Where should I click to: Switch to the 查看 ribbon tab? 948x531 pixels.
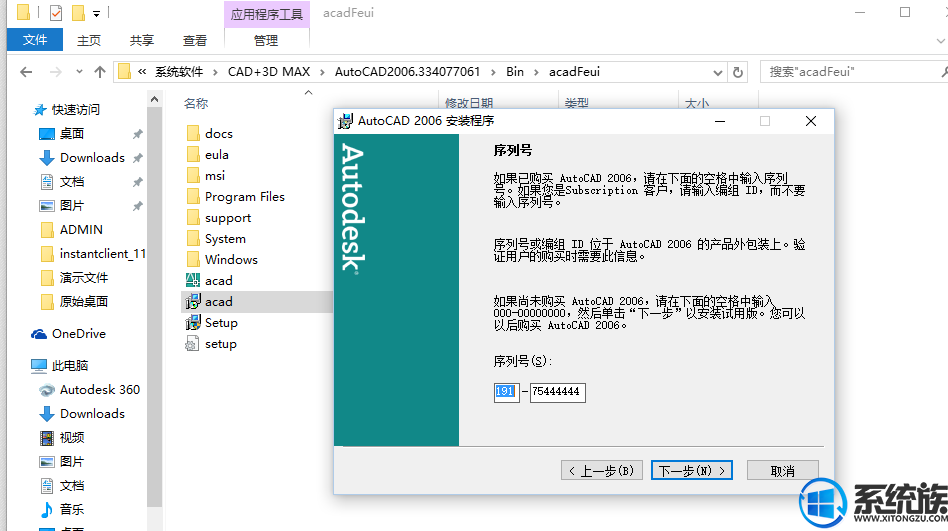[195, 41]
